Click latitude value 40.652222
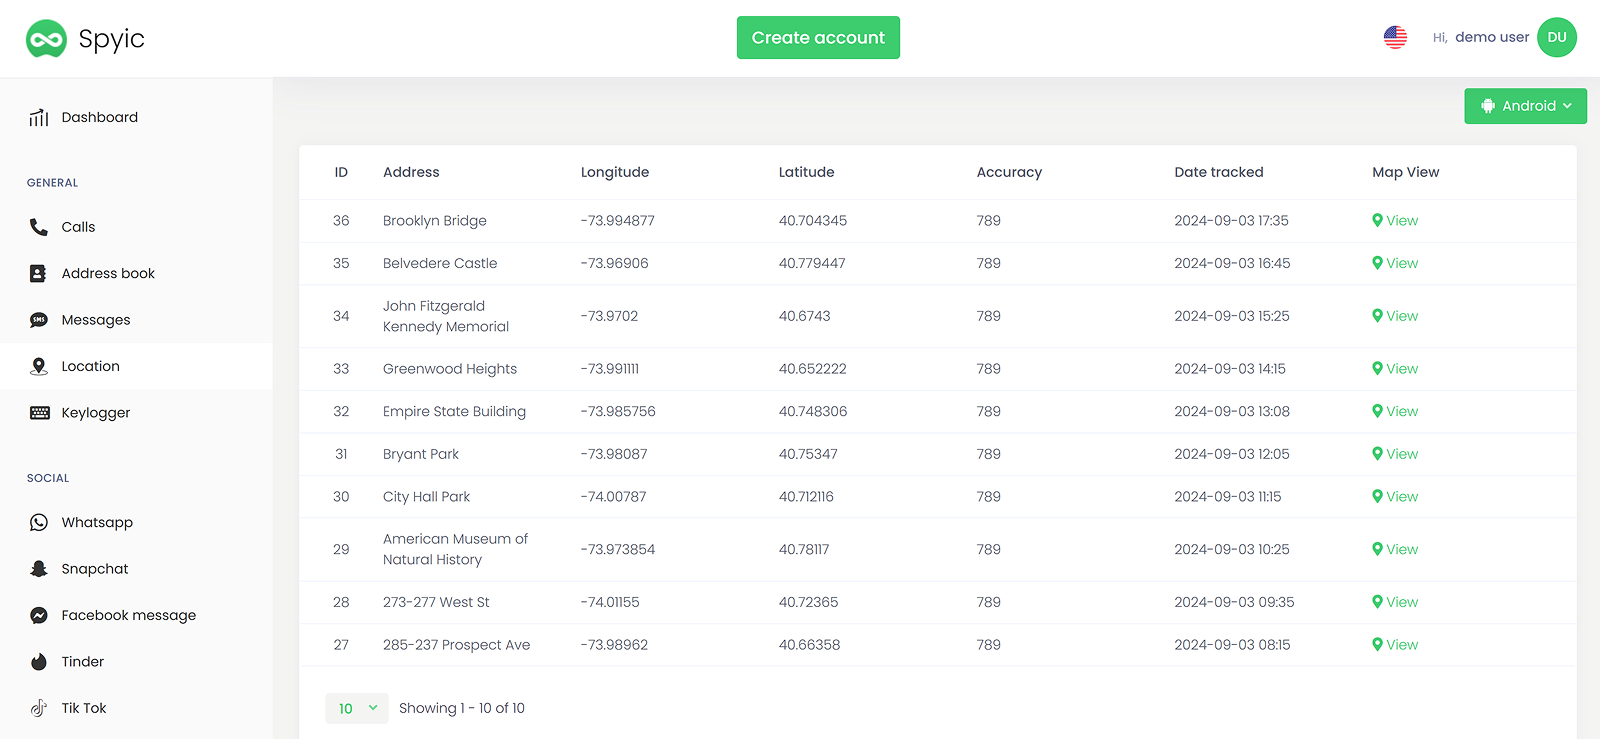The height and width of the screenshot is (739, 1600). click(x=812, y=369)
